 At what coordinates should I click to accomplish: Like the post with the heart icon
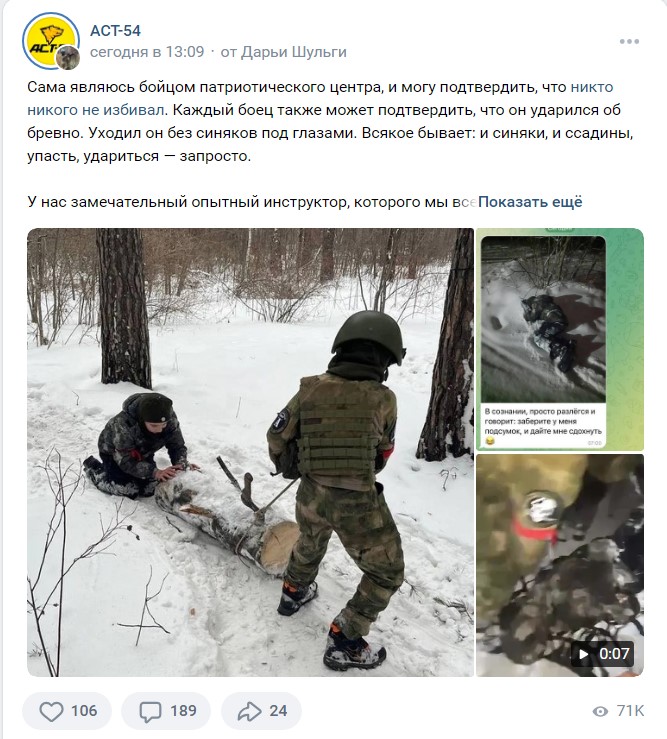click(x=51, y=711)
